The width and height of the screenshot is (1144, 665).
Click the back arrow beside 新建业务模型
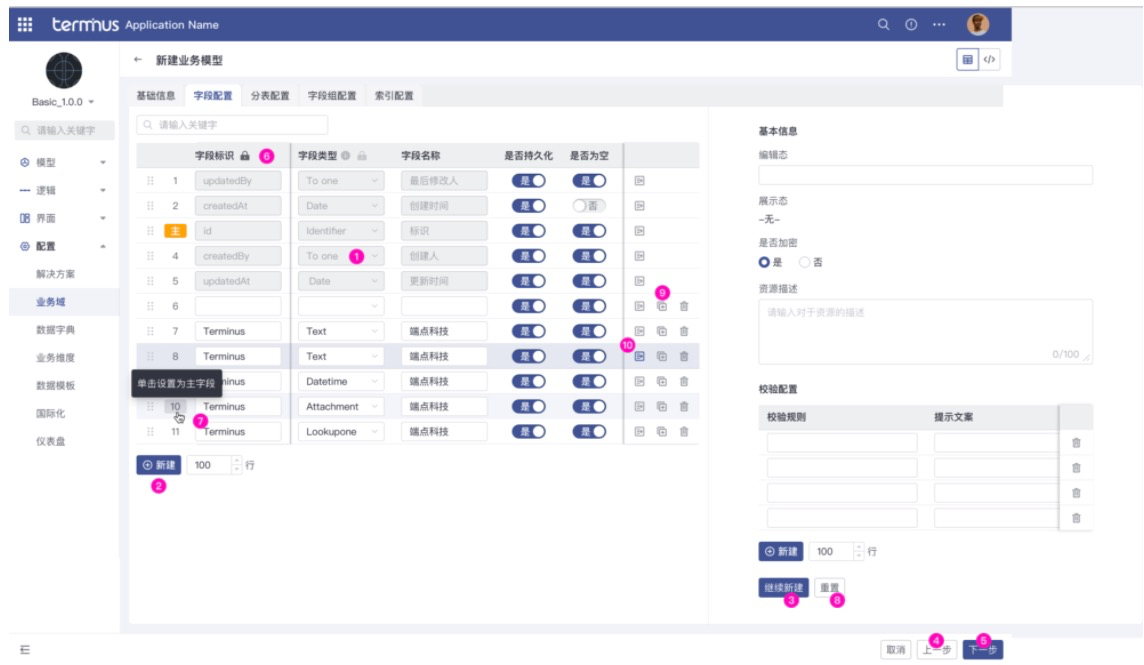point(138,61)
